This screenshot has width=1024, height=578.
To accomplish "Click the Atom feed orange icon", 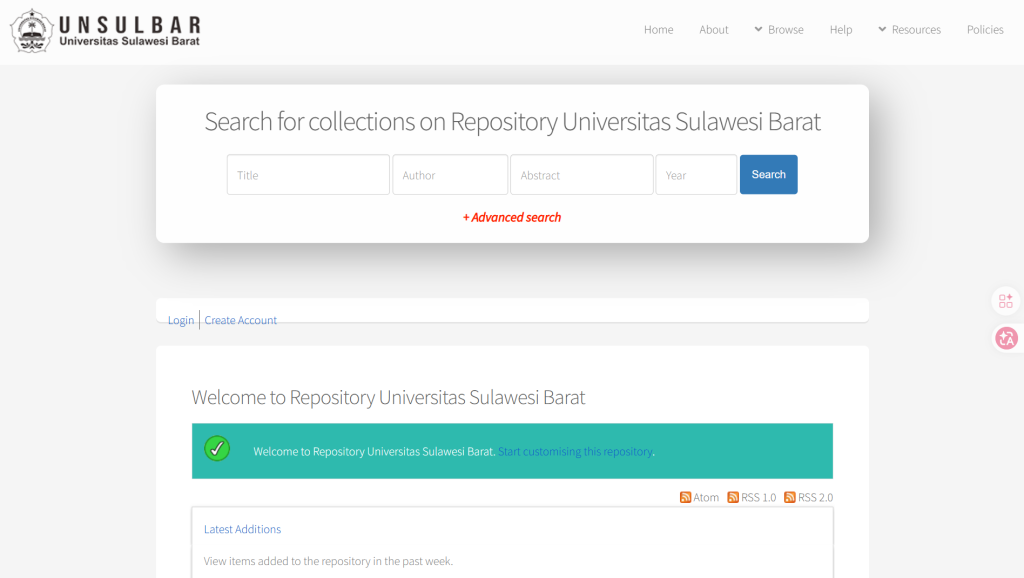I will tap(685, 498).
